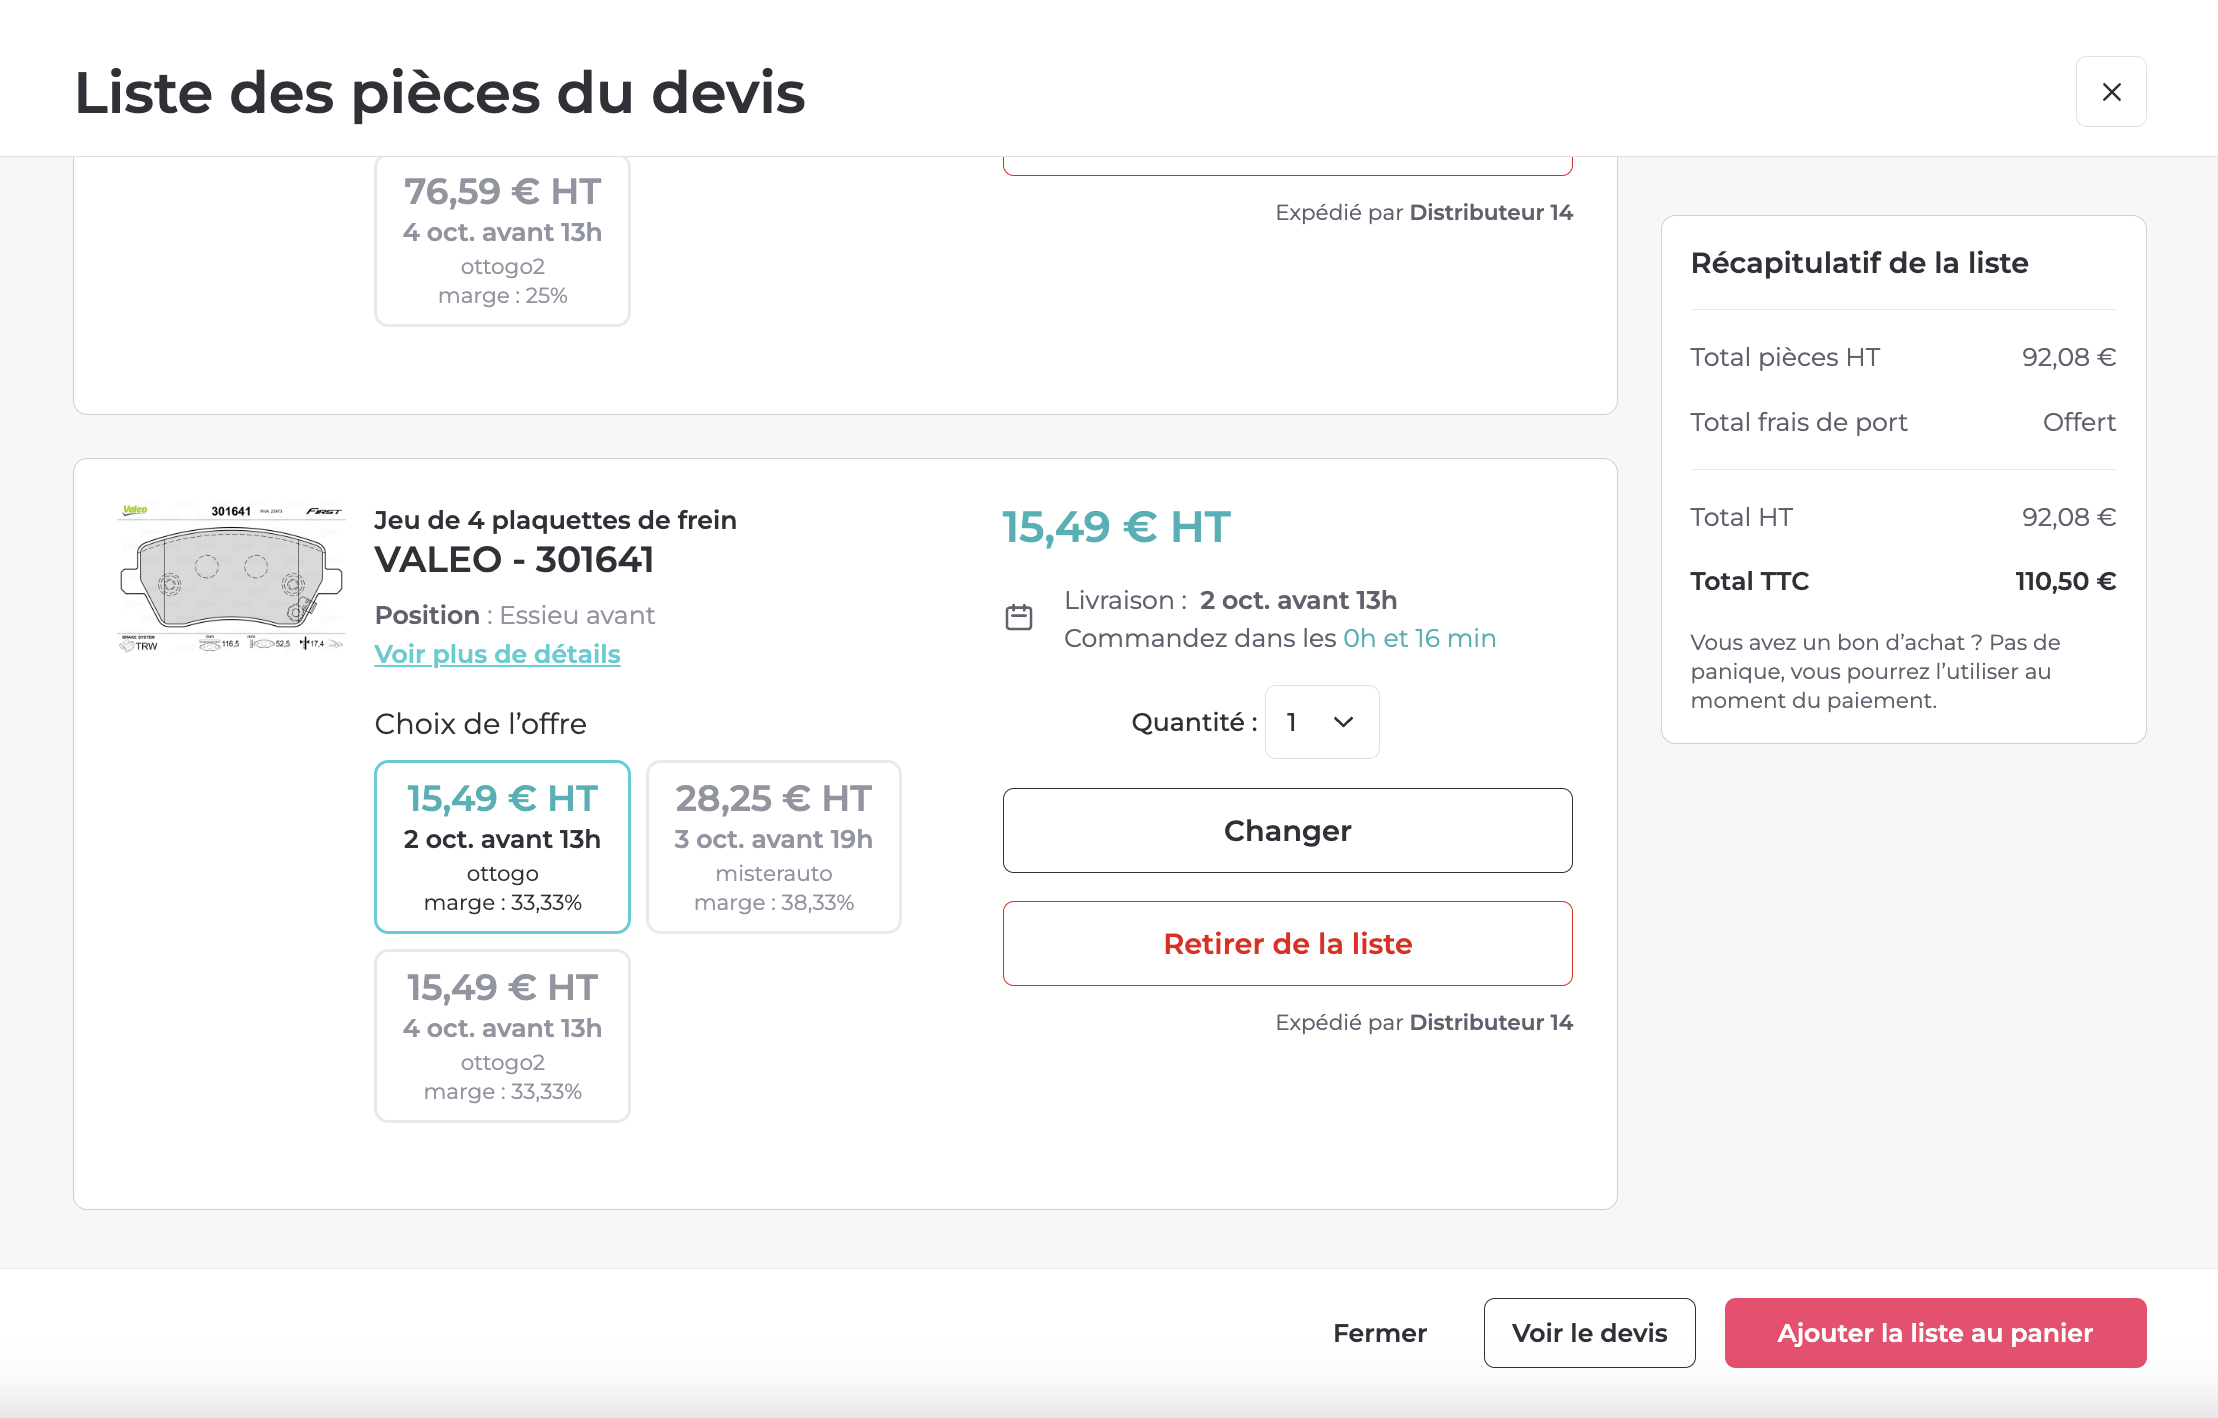Viewport: 2218px width, 1418px height.
Task: Click the Distributeur 14 label under the Valeo item
Action: click(1490, 1022)
